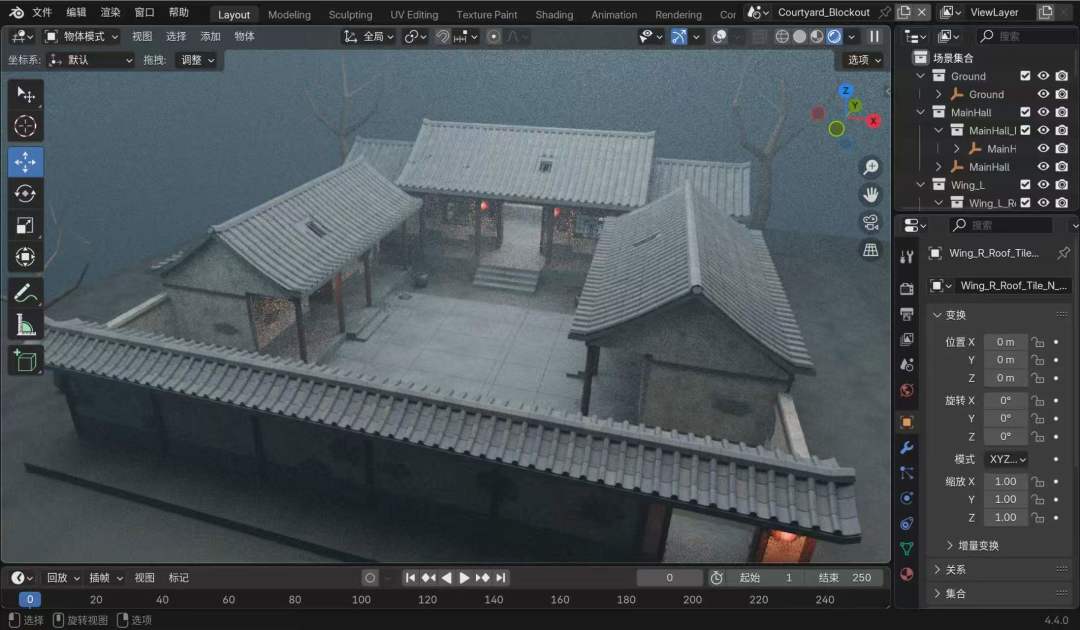Open the Object properties tab
1080x630 pixels.
coord(907,422)
